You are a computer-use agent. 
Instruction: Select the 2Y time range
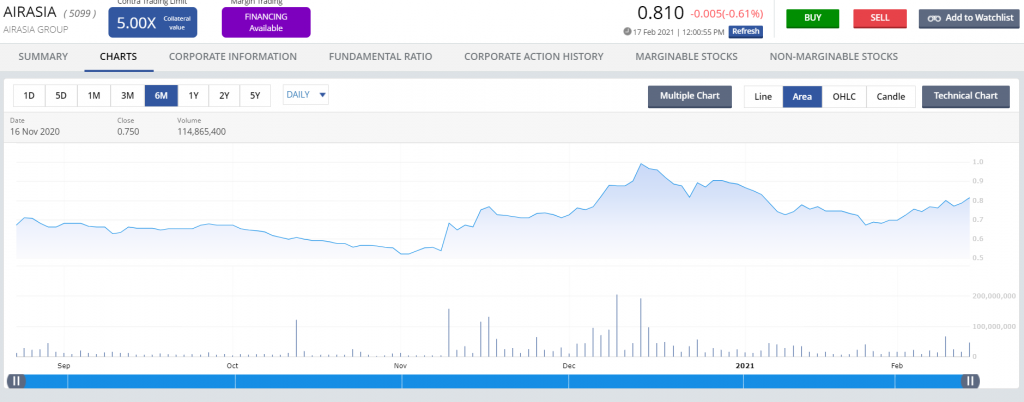coord(224,96)
